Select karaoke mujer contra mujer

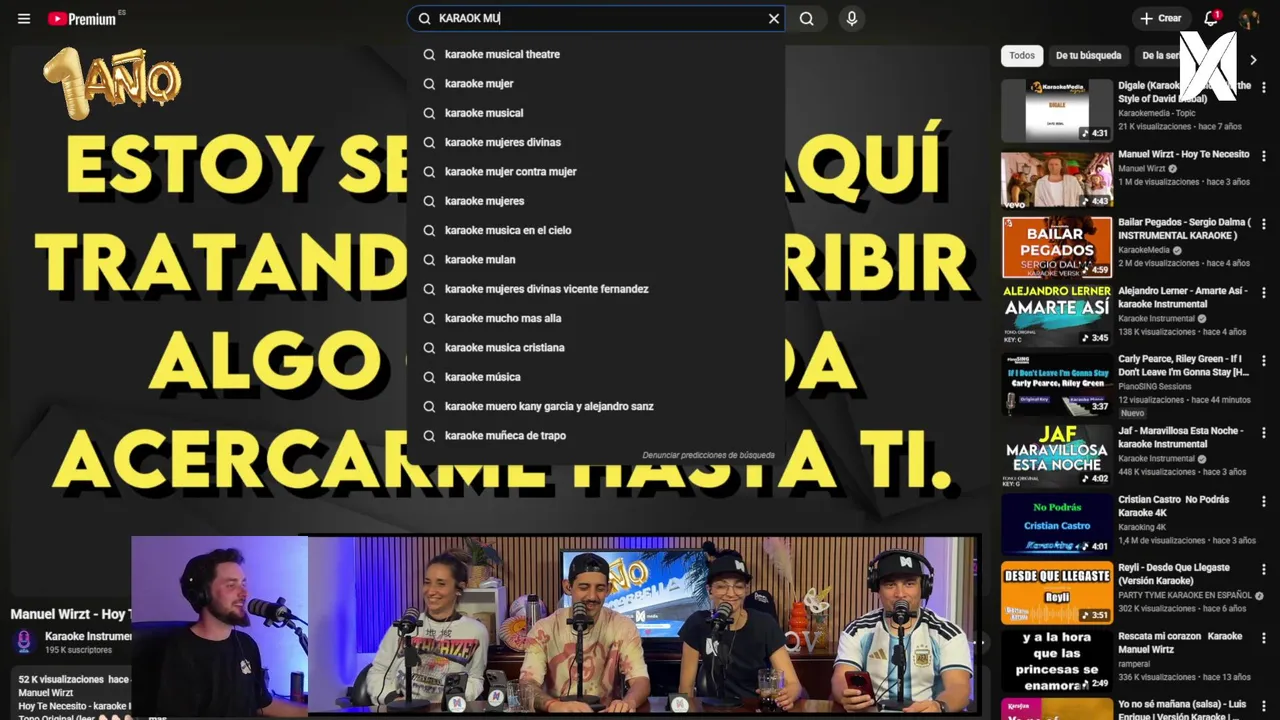pos(596,171)
